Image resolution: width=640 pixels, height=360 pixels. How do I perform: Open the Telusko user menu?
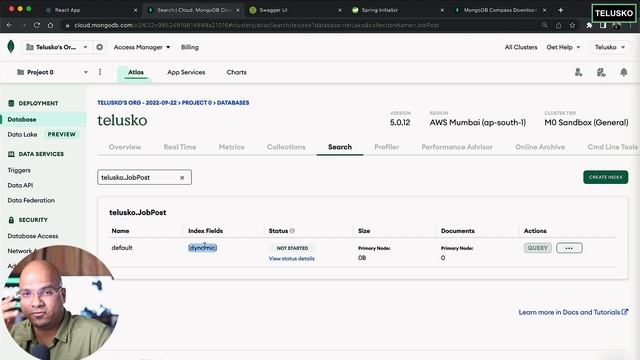click(610, 47)
